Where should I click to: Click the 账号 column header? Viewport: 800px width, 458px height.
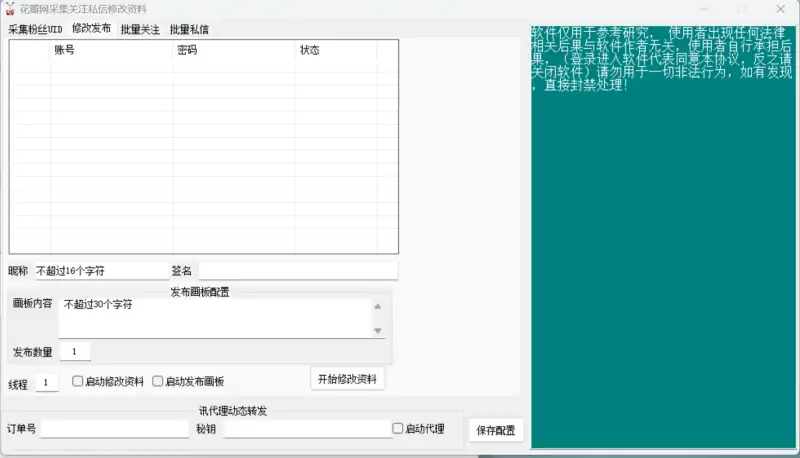112,50
